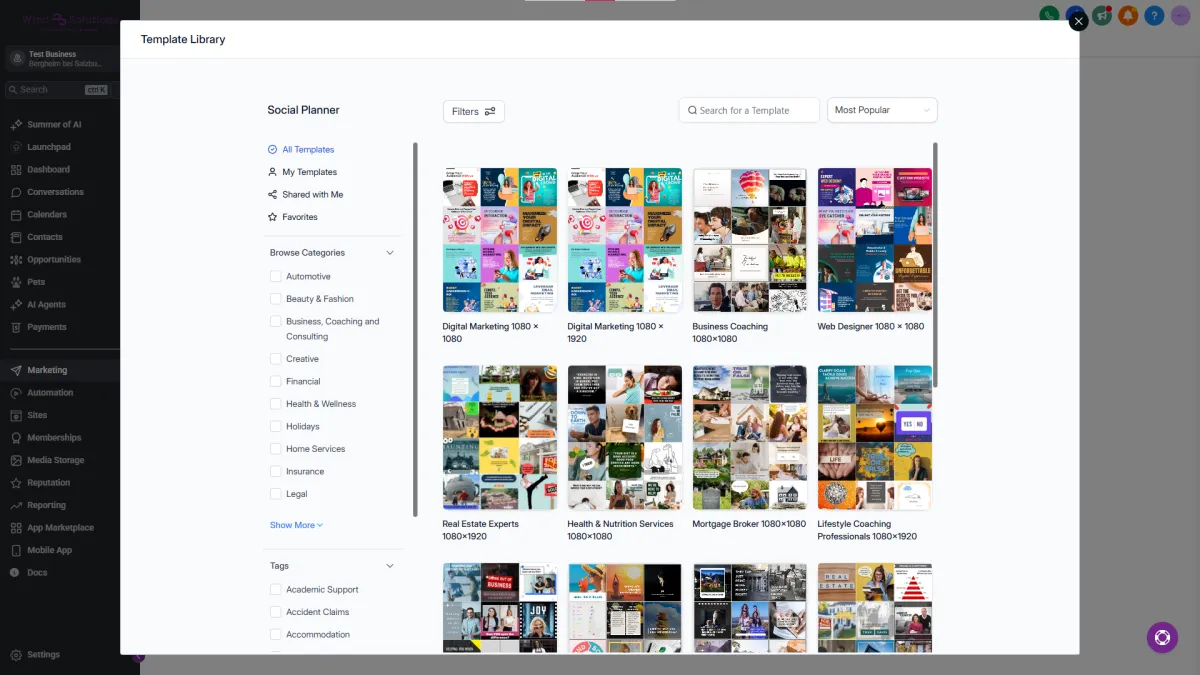Click the Search for a Template field

pyautogui.click(x=749, y=110)
